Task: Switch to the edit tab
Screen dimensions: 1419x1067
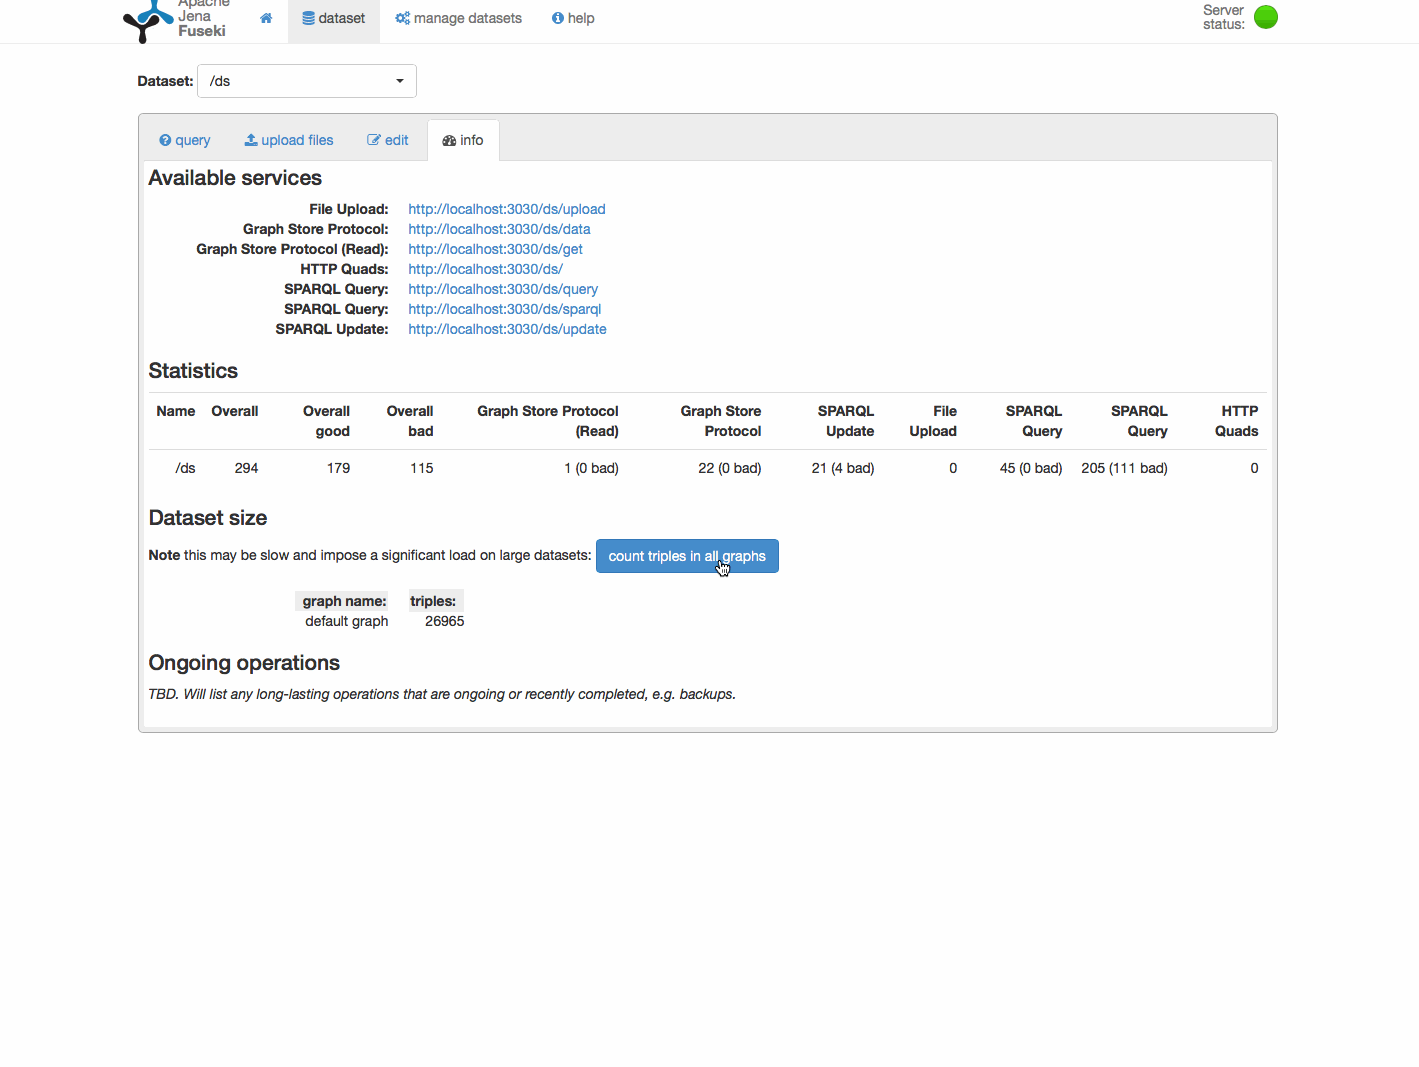Action: point(388,140)
